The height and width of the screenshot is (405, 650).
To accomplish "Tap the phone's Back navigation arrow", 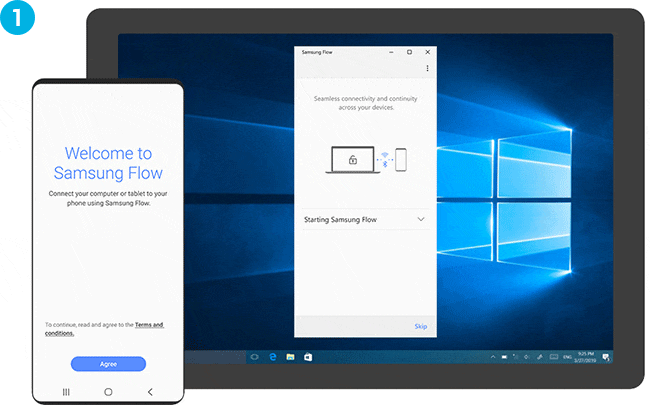I will point(150,392).
